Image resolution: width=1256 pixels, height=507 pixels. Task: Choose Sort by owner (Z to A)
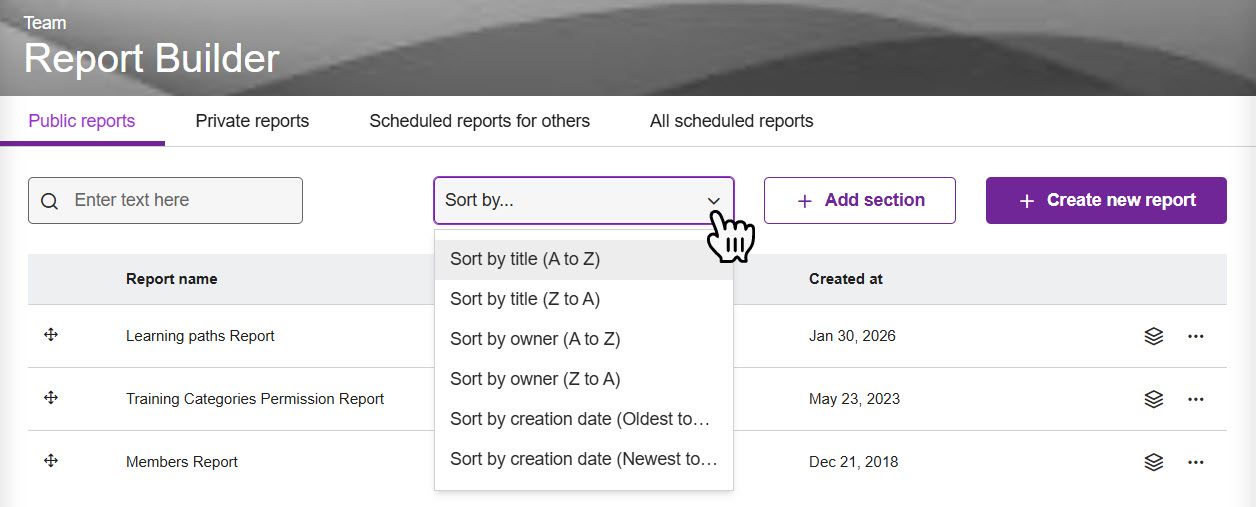535,379
